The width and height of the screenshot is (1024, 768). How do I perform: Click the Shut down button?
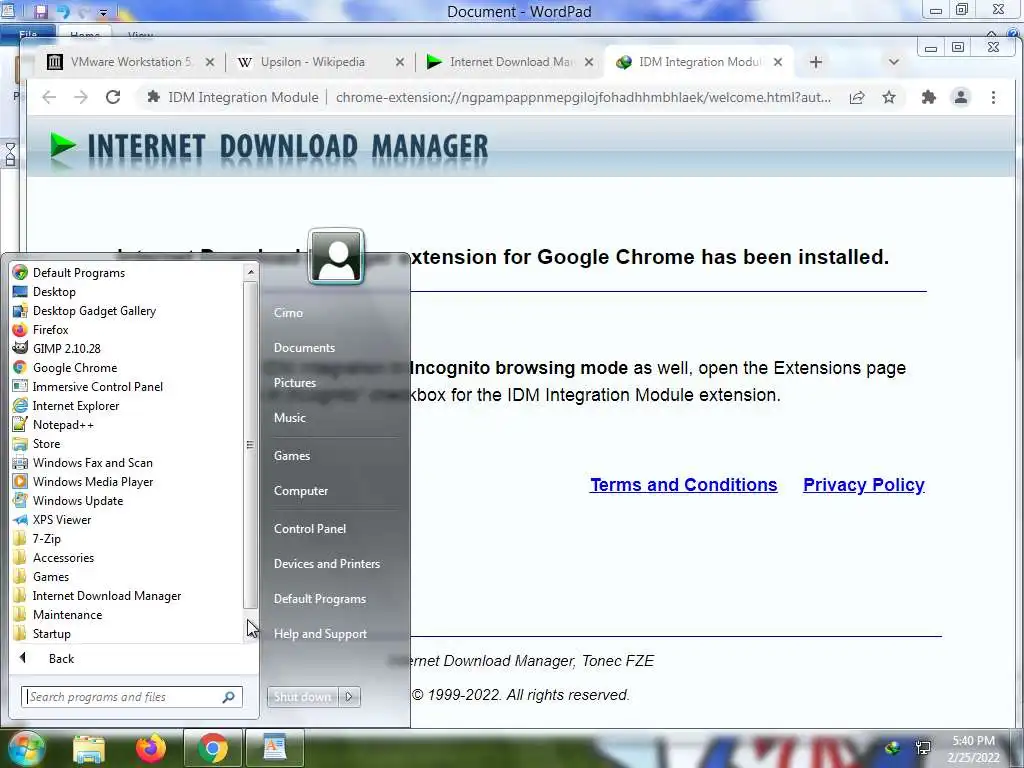302,697
